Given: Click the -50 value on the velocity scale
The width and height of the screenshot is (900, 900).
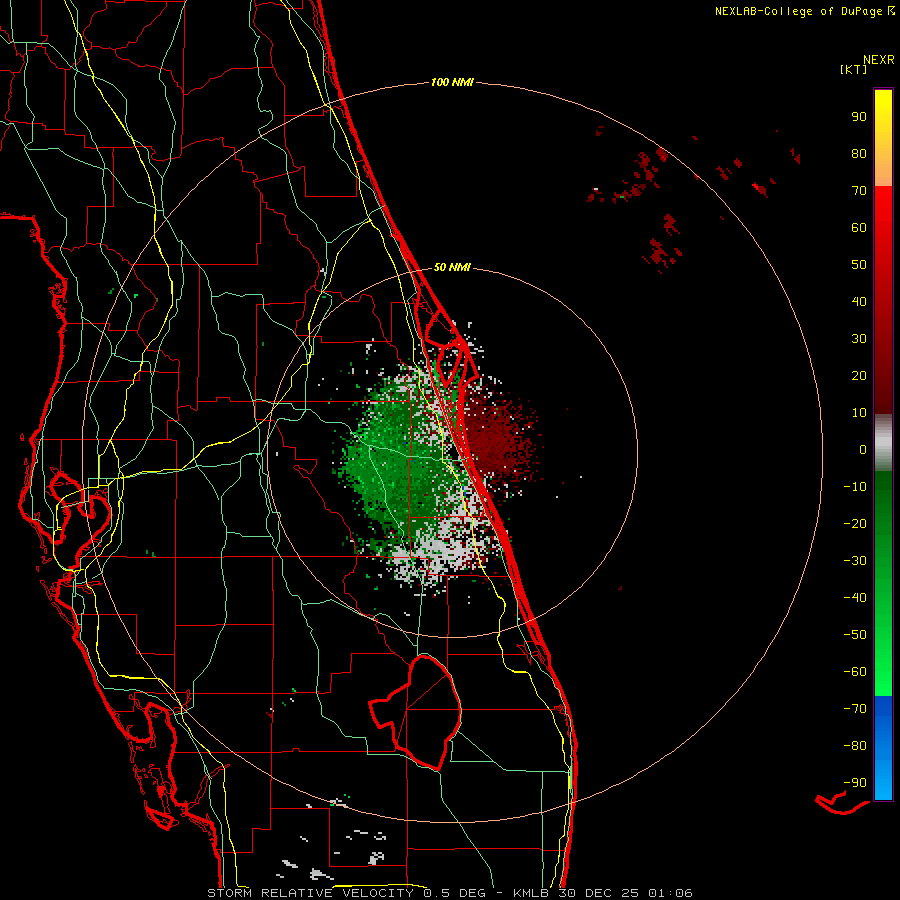Looking at the screenshot, I should tap(855, 635).
